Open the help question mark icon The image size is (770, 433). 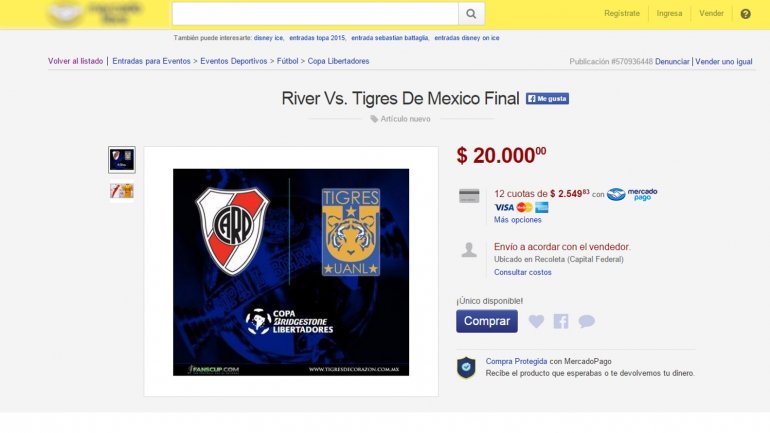tap(745, 14)
